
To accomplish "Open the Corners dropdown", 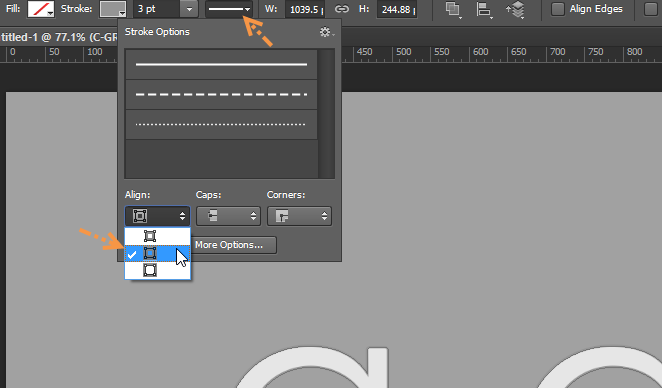I will pos(299,216).
